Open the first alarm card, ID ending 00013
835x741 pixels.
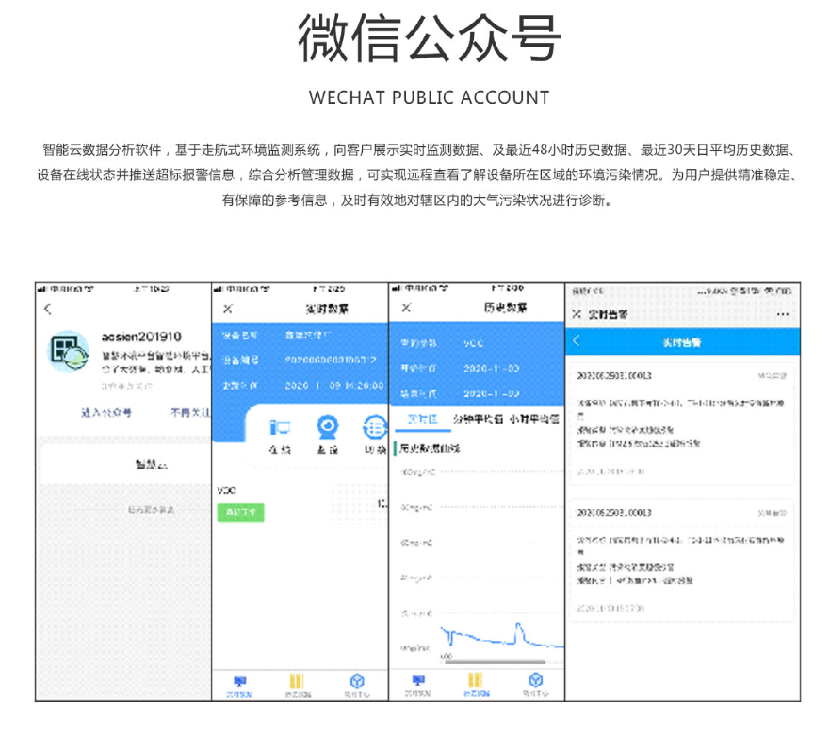coord(682,423)
